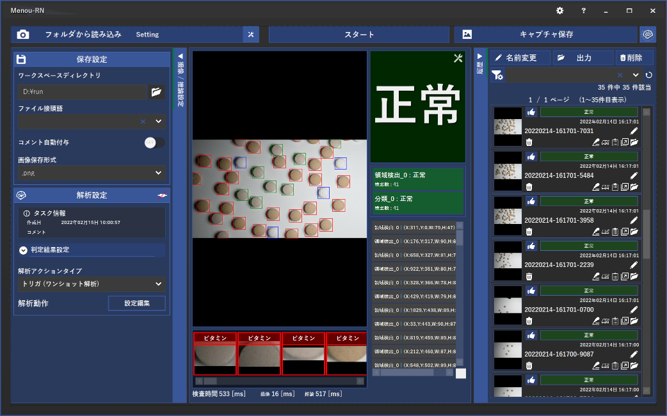
Task: Rename entry 20220214-161701-7031 with the pencil icon
Action: (634, 131)
